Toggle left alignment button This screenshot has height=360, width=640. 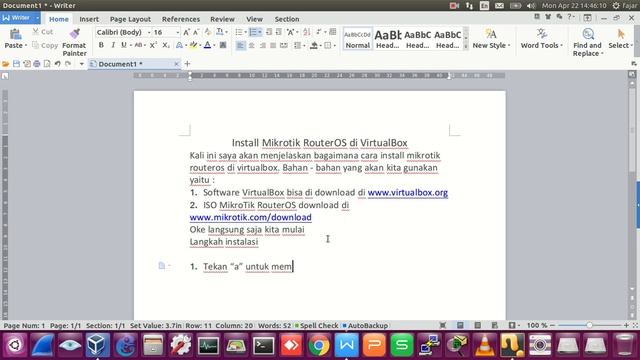240,45
